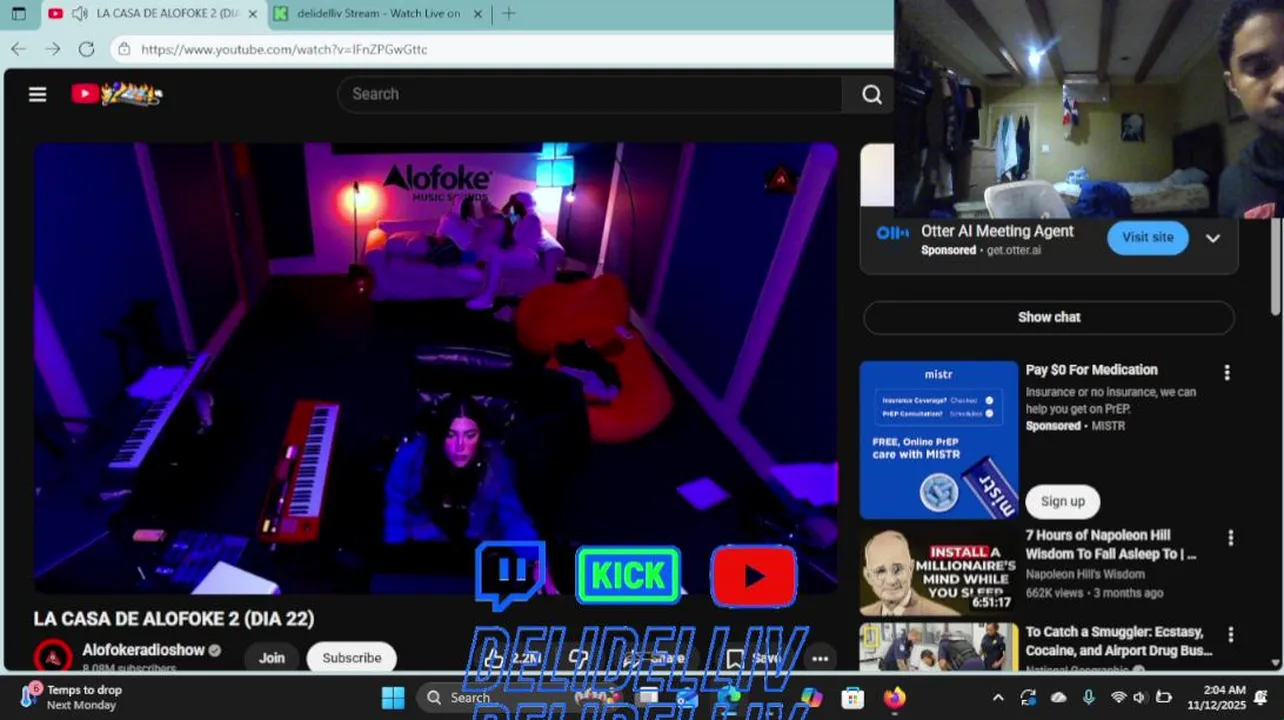Open volume speaker tray icon
1284x720 pixels.
pos(1140,697)
